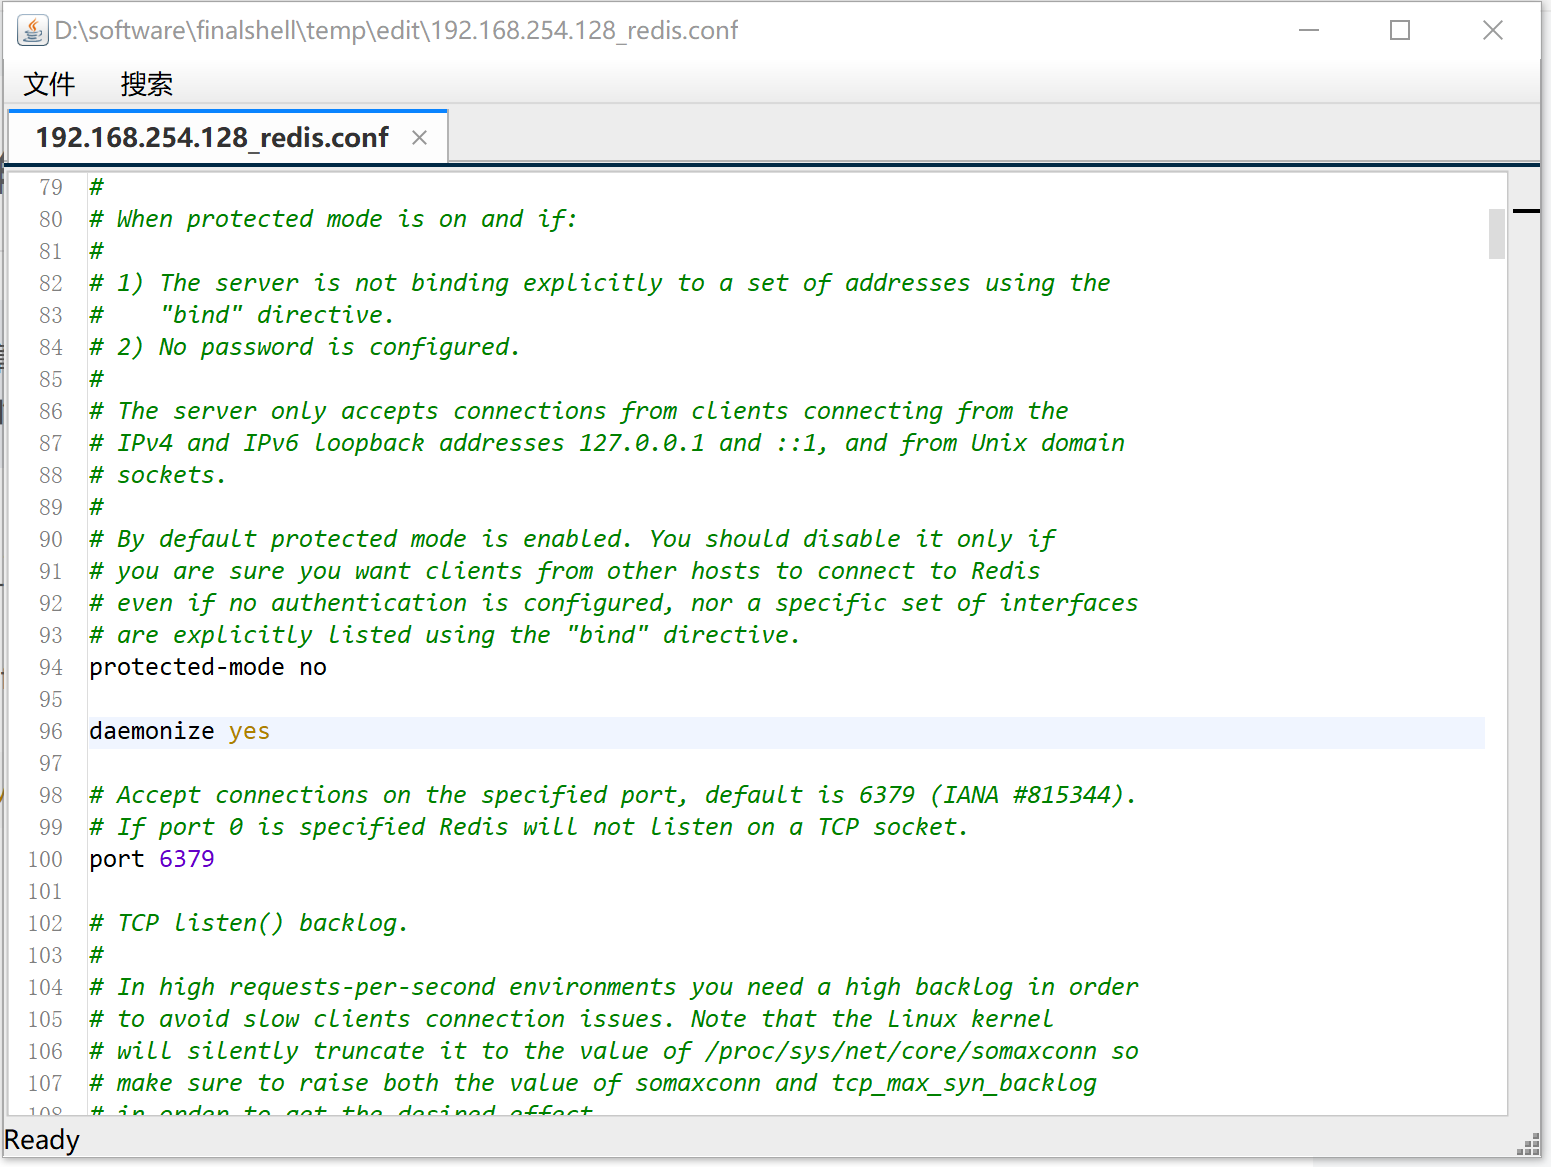Click the '6379' value after port
The width and height of the screenshot is (1551, 1167).
pyautogui.click(x=187, y=859)
